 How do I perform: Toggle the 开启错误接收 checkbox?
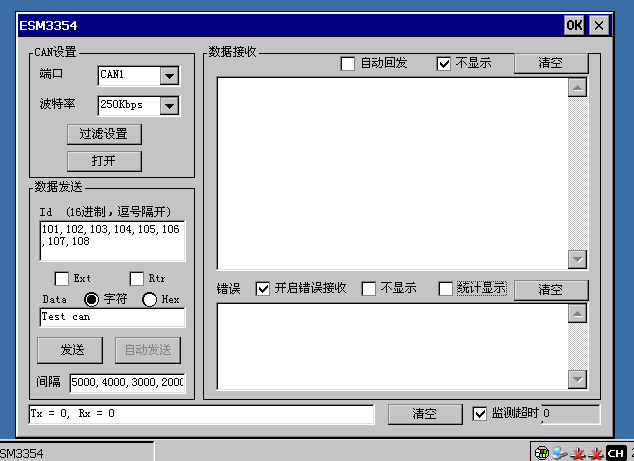[x=263, y=289]
